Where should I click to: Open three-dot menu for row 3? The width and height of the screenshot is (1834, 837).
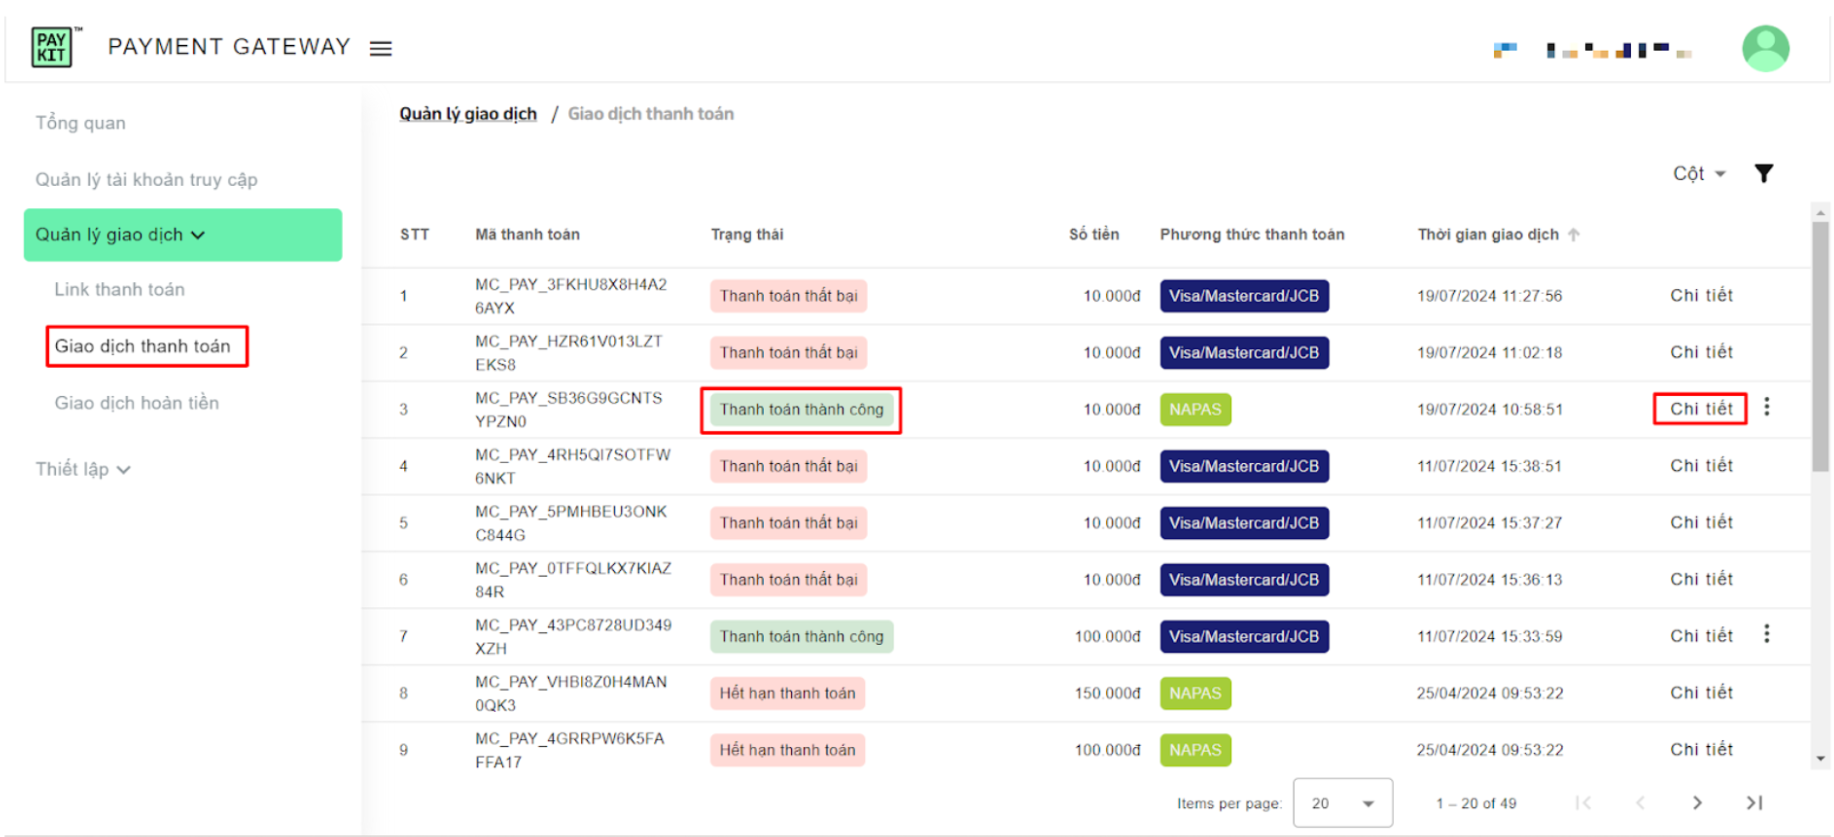pyautogui.click(x=1767, y=407)
